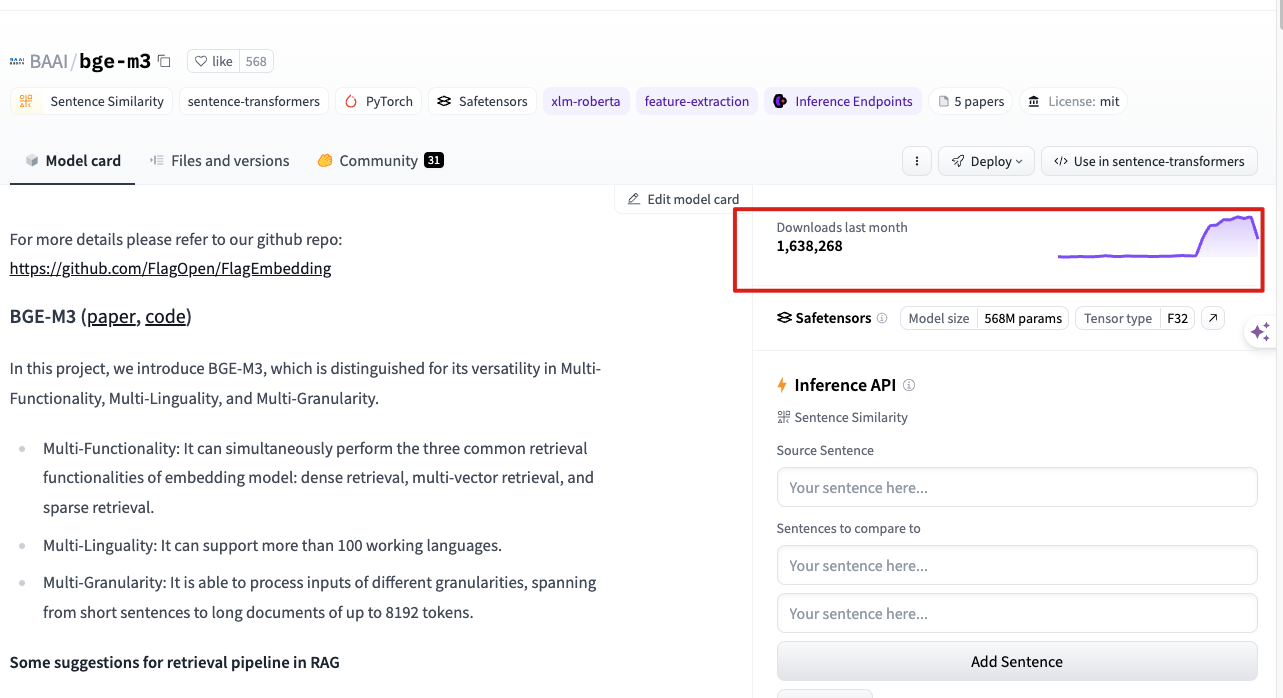Select the Sentence Similarity tag
This screenshot has height=698, width=1283.
92,101
